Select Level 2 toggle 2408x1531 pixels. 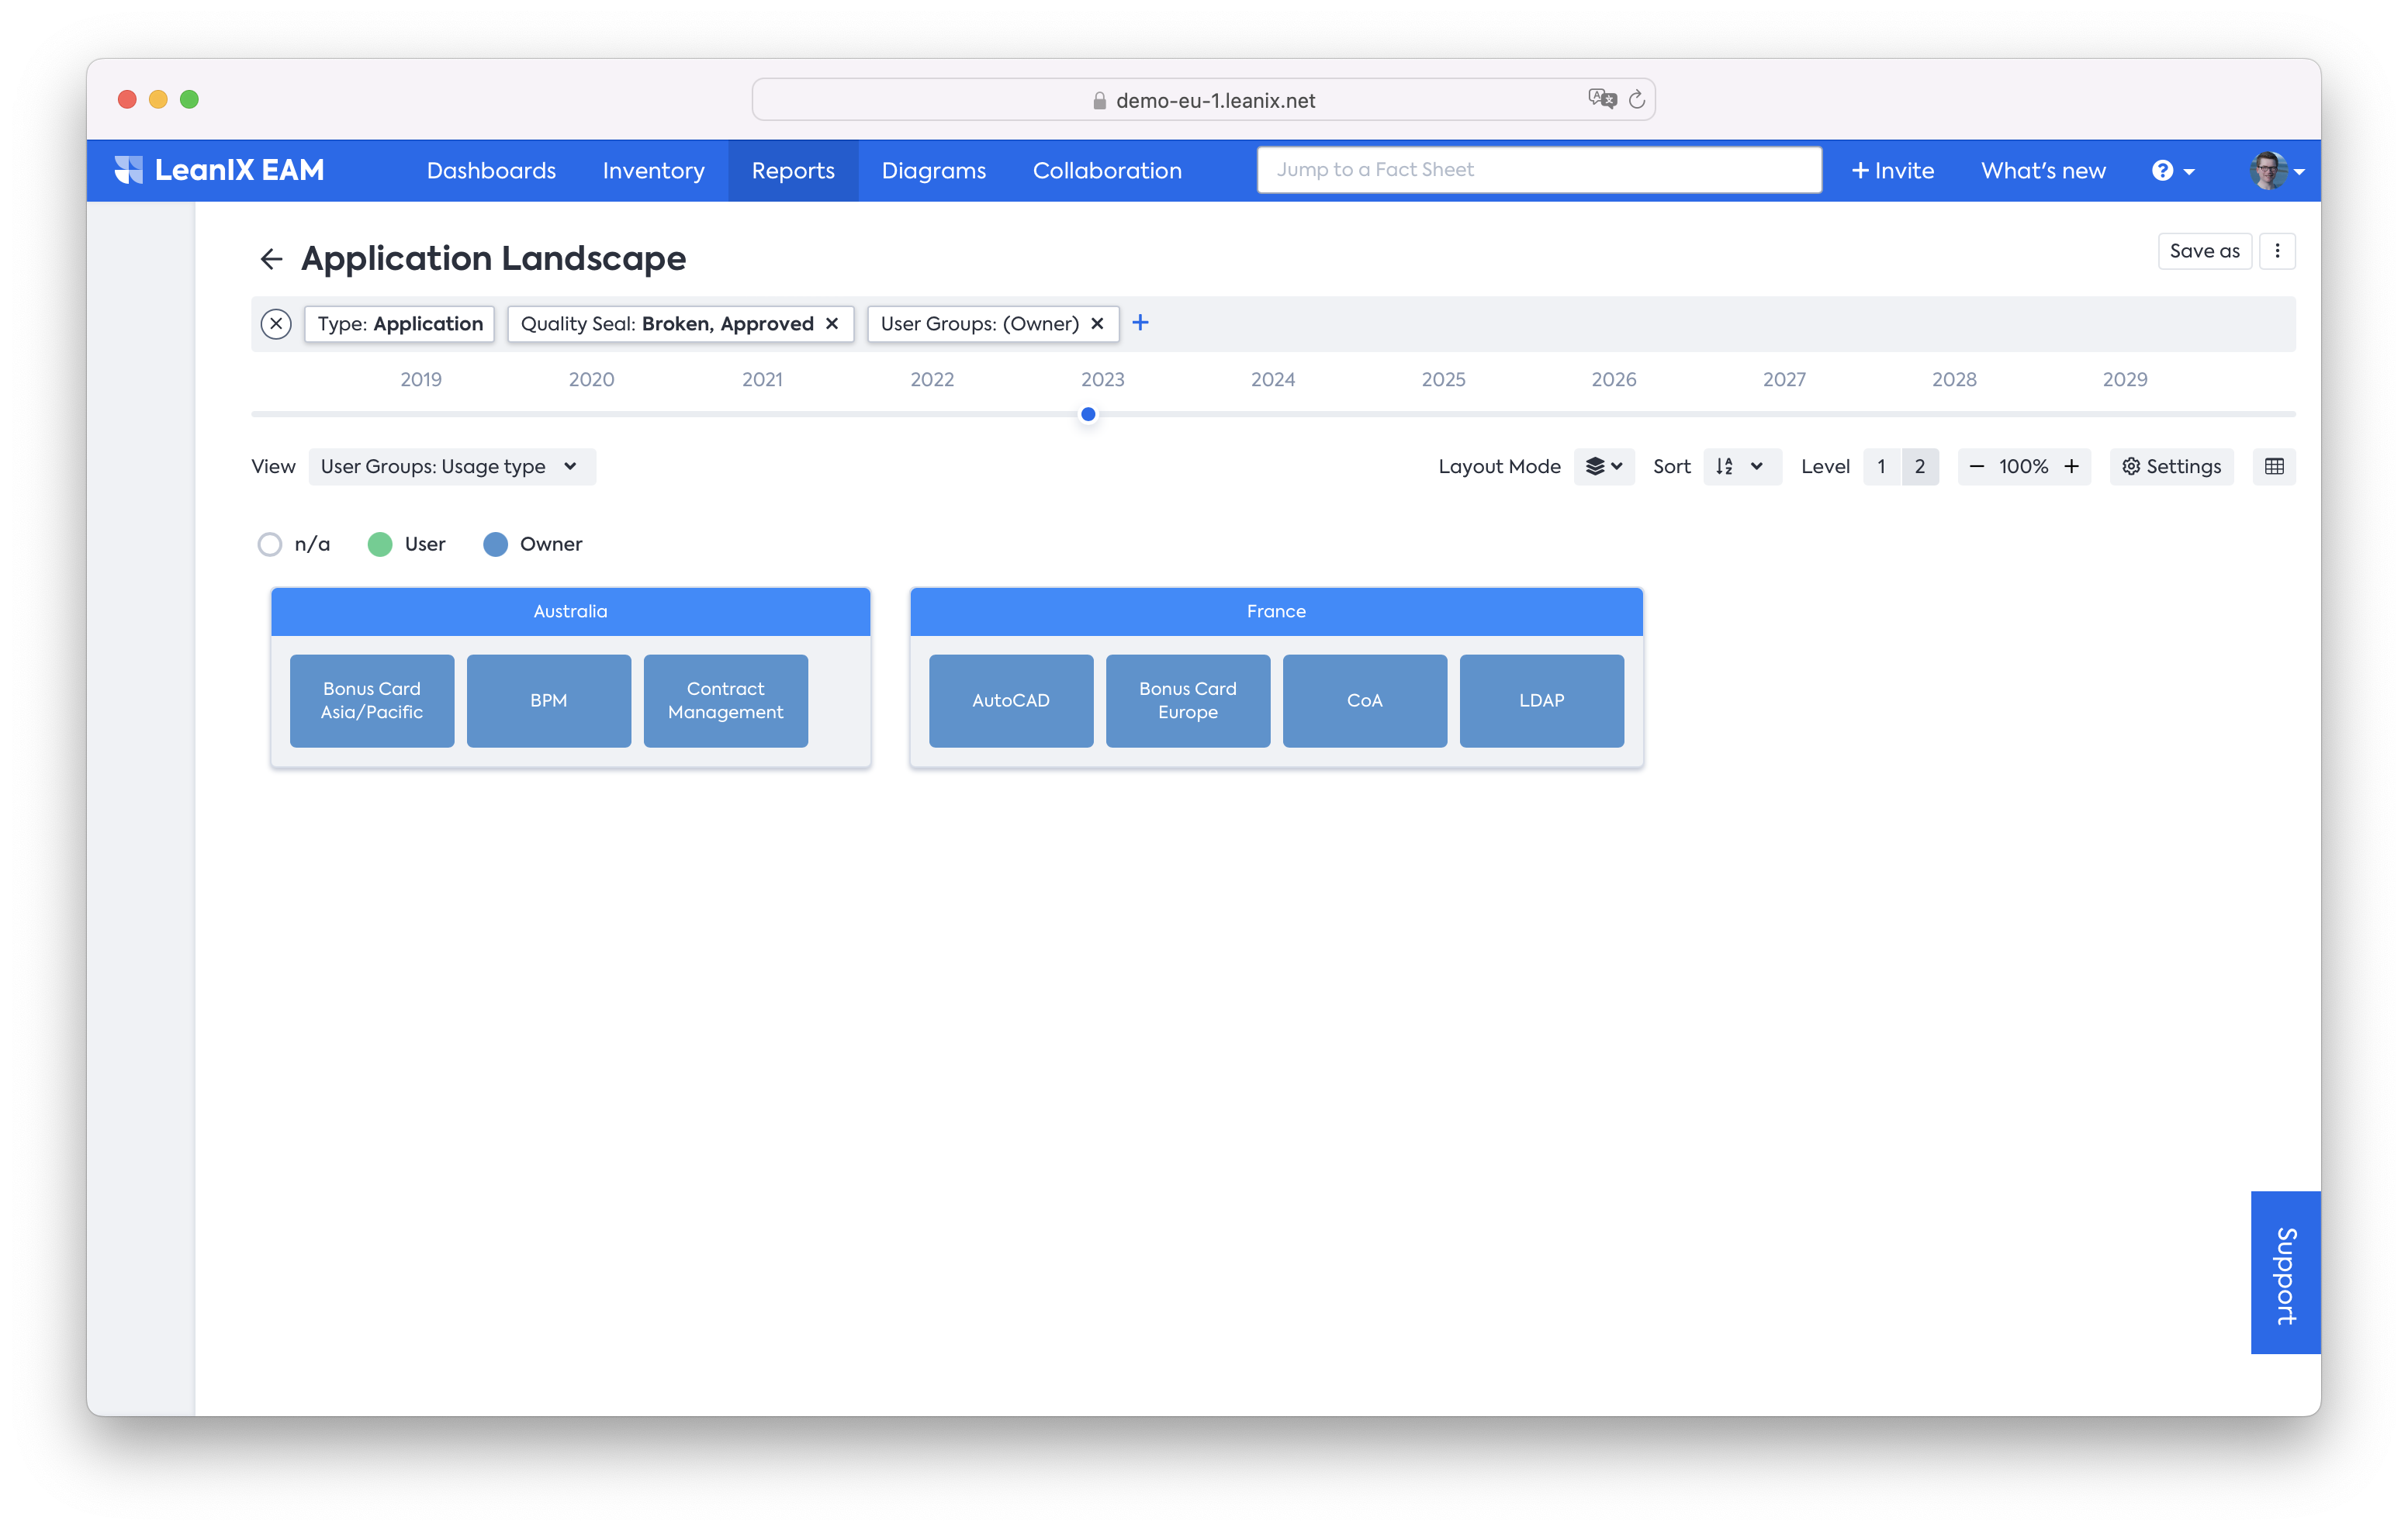1919,467
